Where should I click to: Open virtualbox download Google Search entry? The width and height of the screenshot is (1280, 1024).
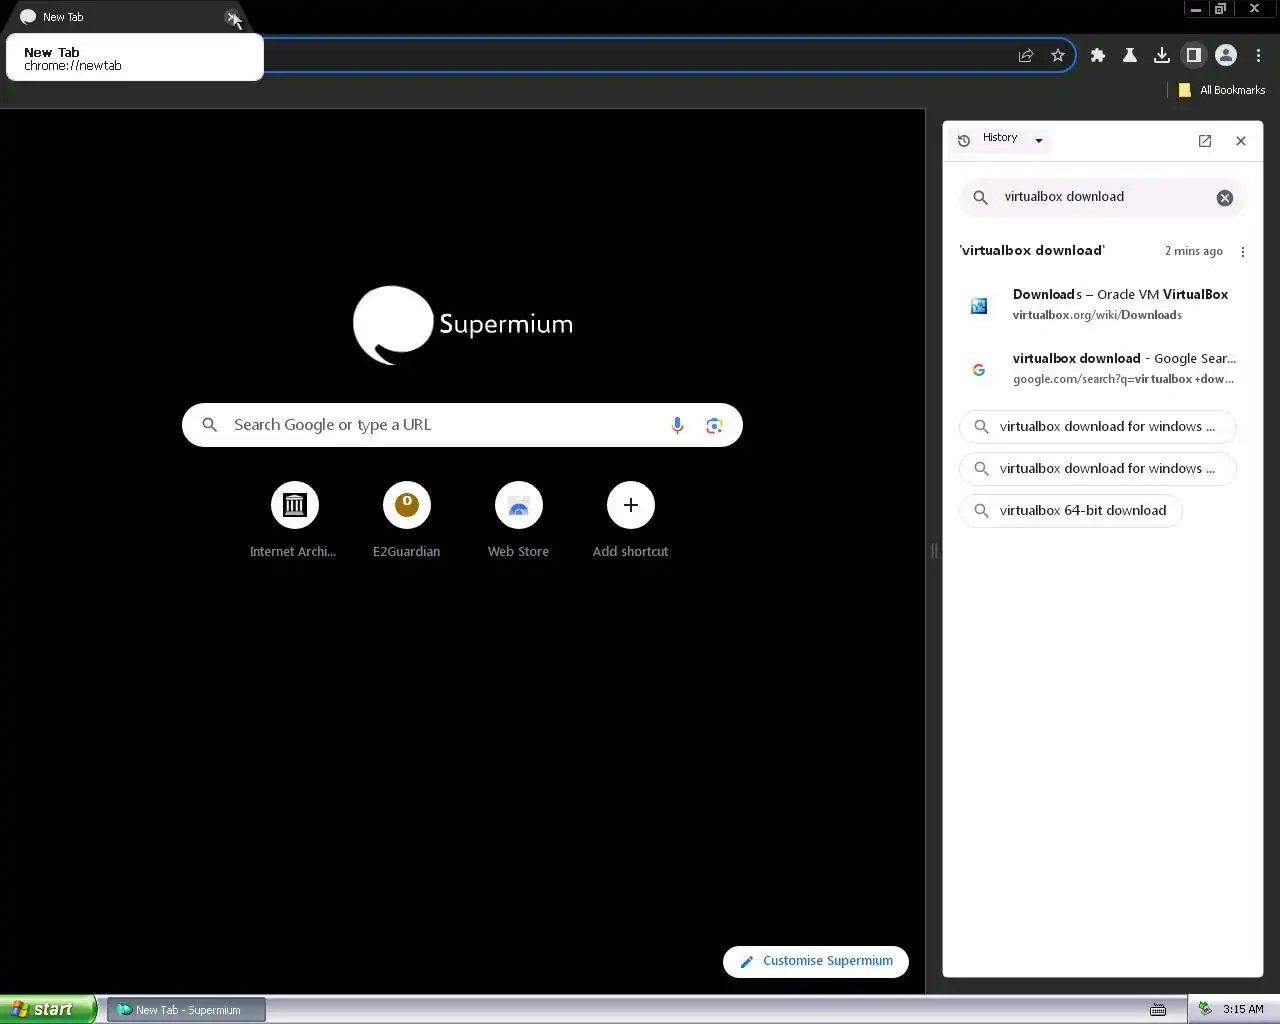click(1103, 368)
